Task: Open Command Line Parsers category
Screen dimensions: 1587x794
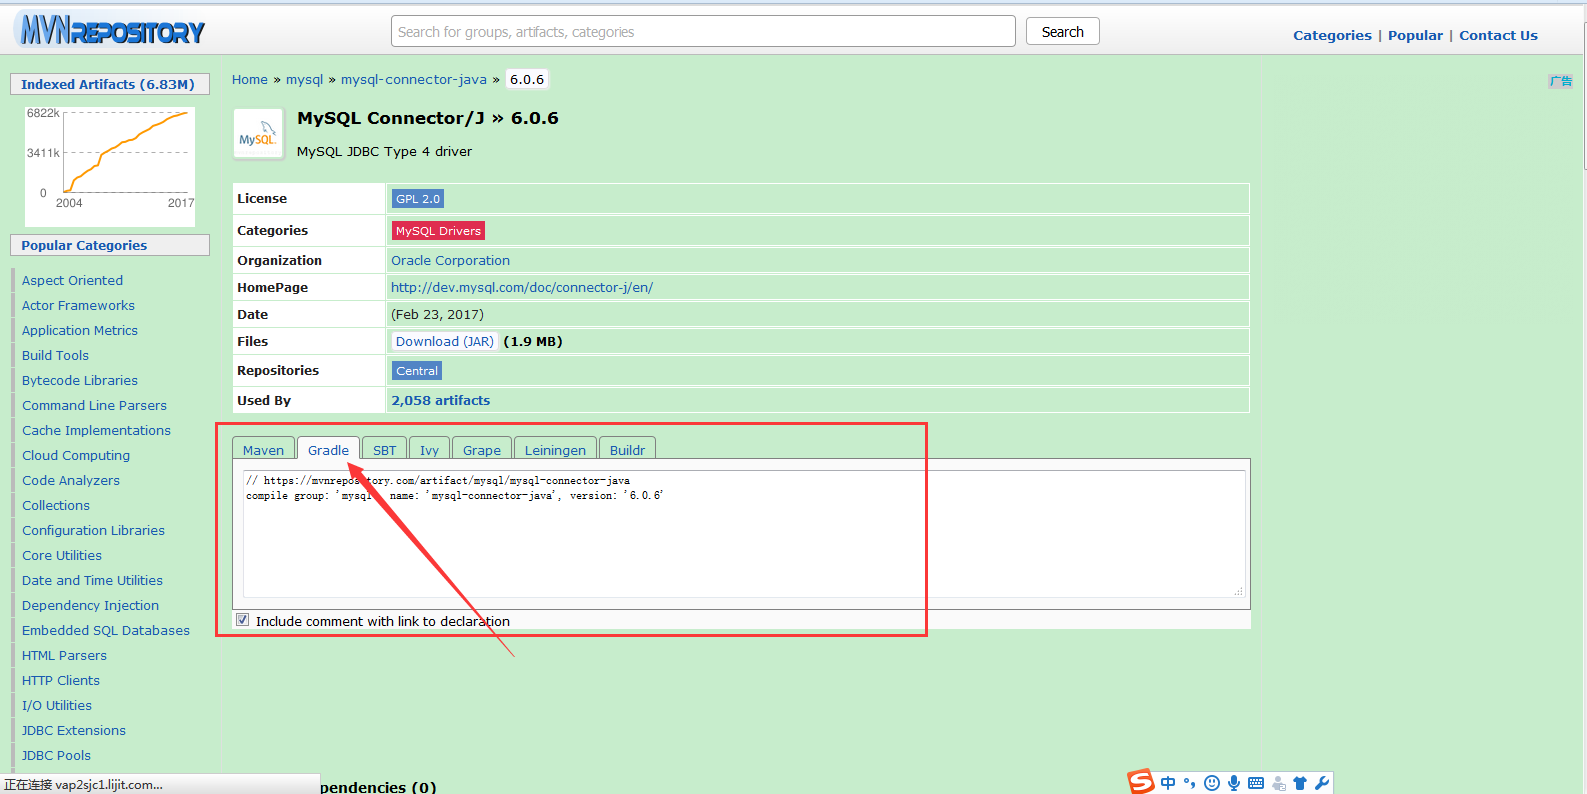Action: pyautogui.click(x=94, y=405)
